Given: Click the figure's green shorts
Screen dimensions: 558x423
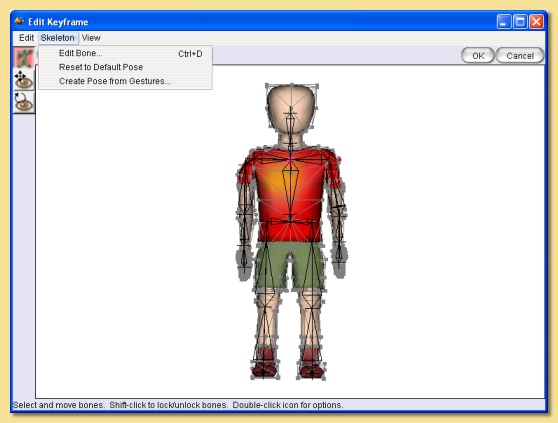Looking at the screenshot, I should (x=290, y=266).
